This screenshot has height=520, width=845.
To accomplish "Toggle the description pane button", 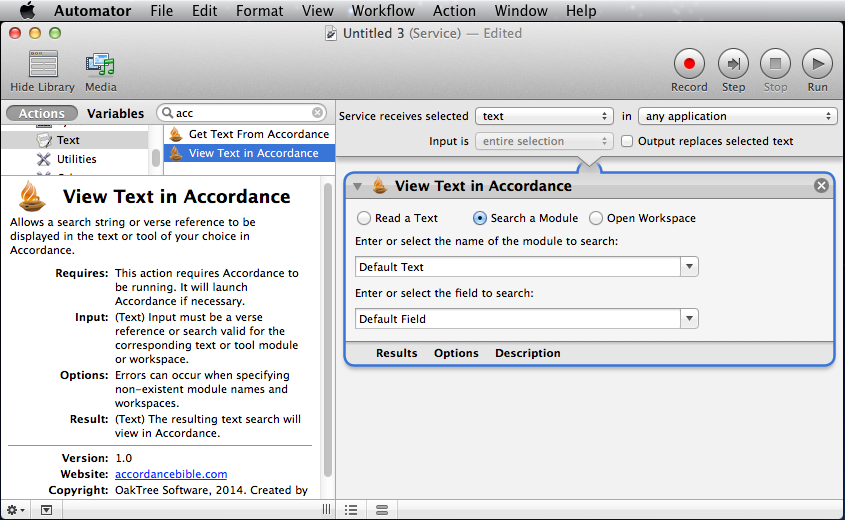I will tap(46, 510).
